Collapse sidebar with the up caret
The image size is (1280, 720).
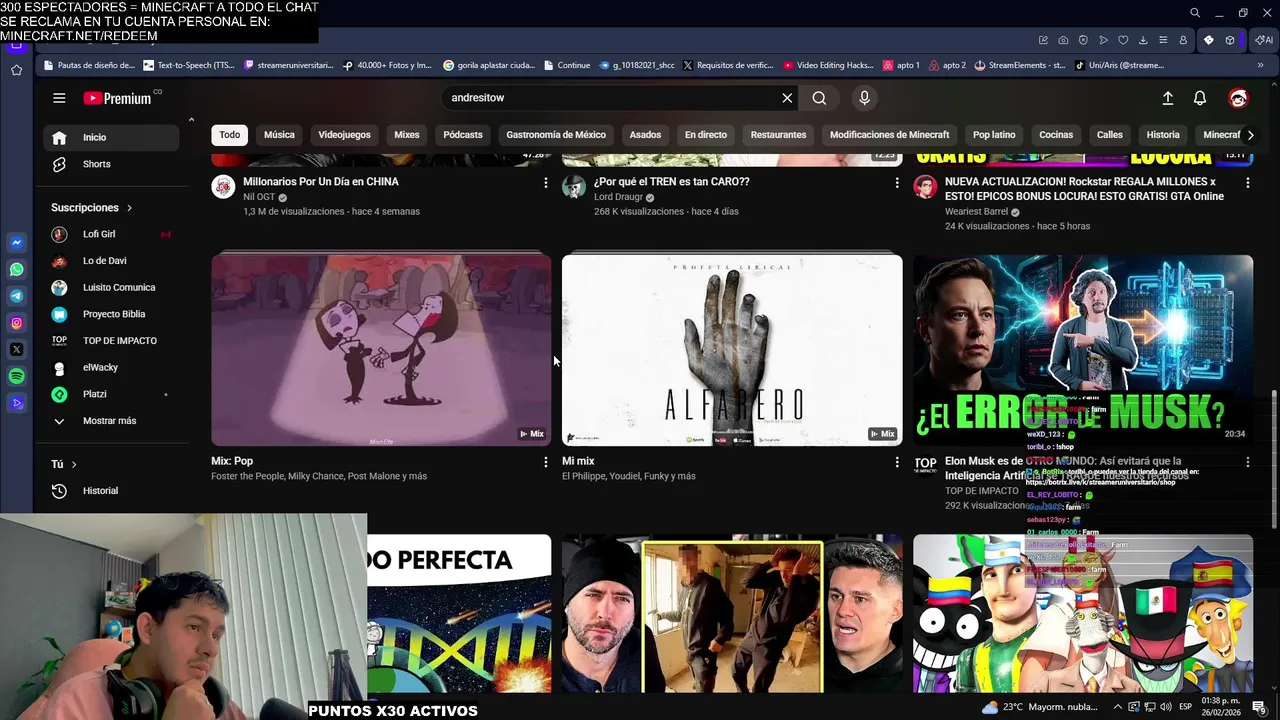tap(191, 120)
